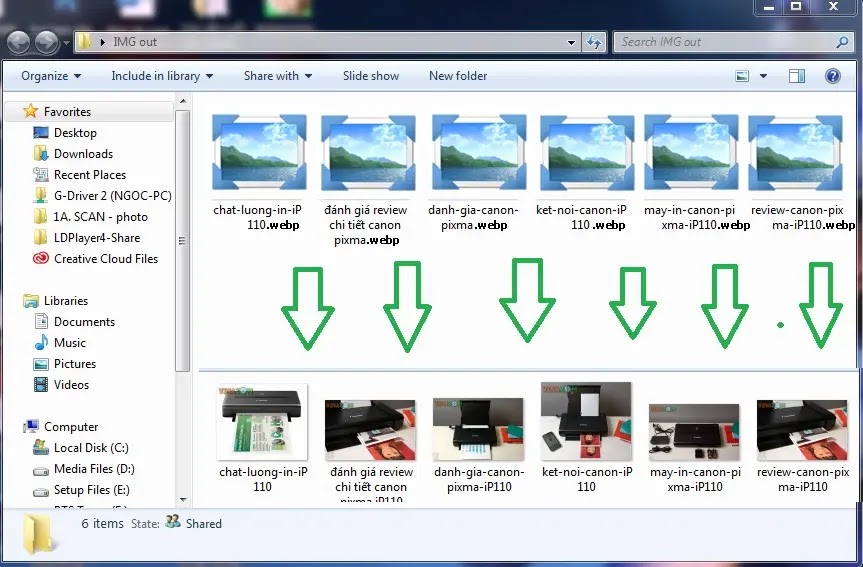The width and height of the screenshot is (863, 567).
Task: Open recent pages dropdown beside Forward arrow
Action: point(66,42)
